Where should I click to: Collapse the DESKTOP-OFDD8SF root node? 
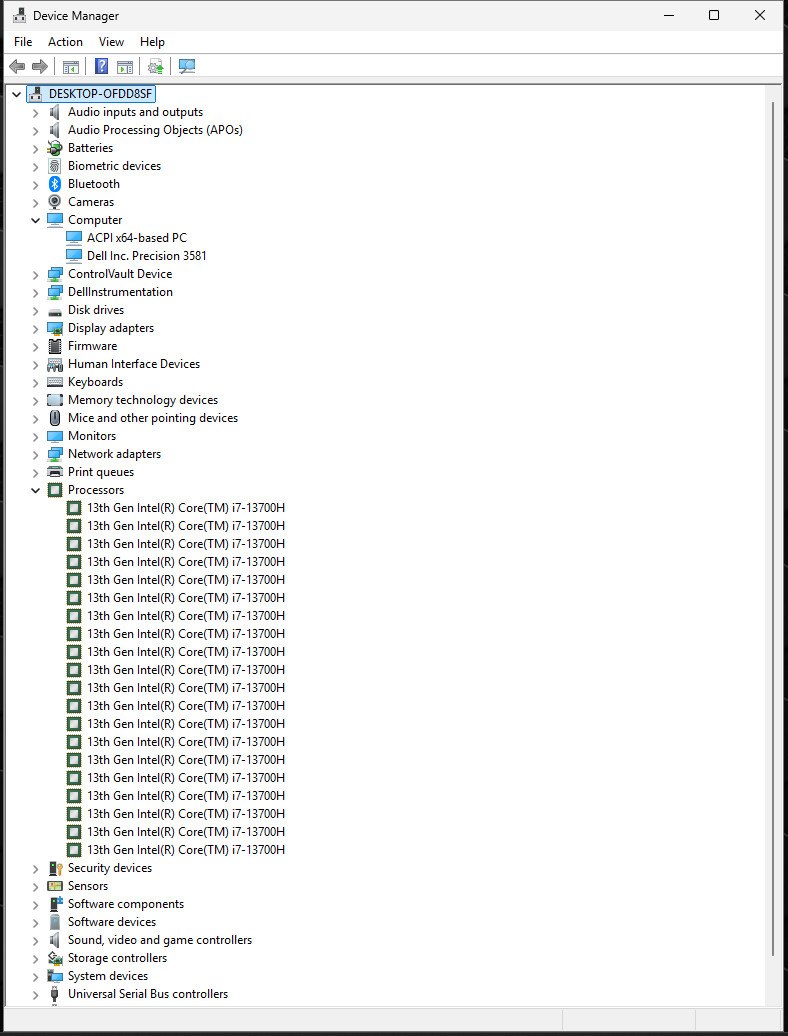coord(17,94)
